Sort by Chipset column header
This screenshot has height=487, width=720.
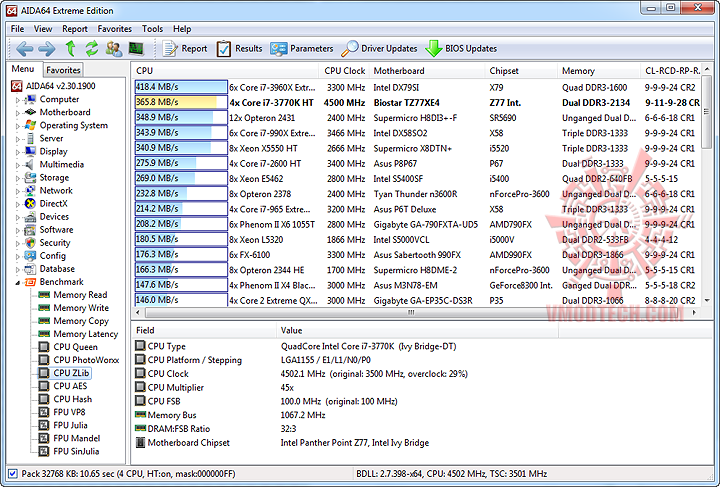[x=521, y=71]
